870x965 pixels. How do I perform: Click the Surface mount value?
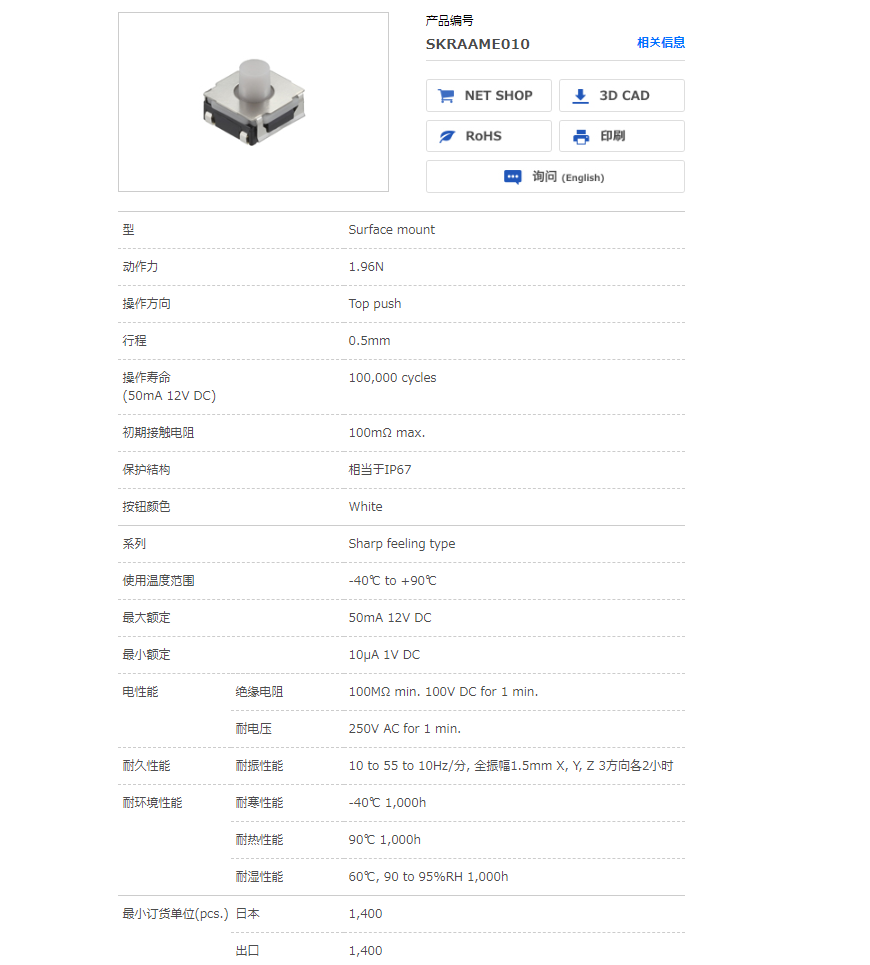coord(391,230)
